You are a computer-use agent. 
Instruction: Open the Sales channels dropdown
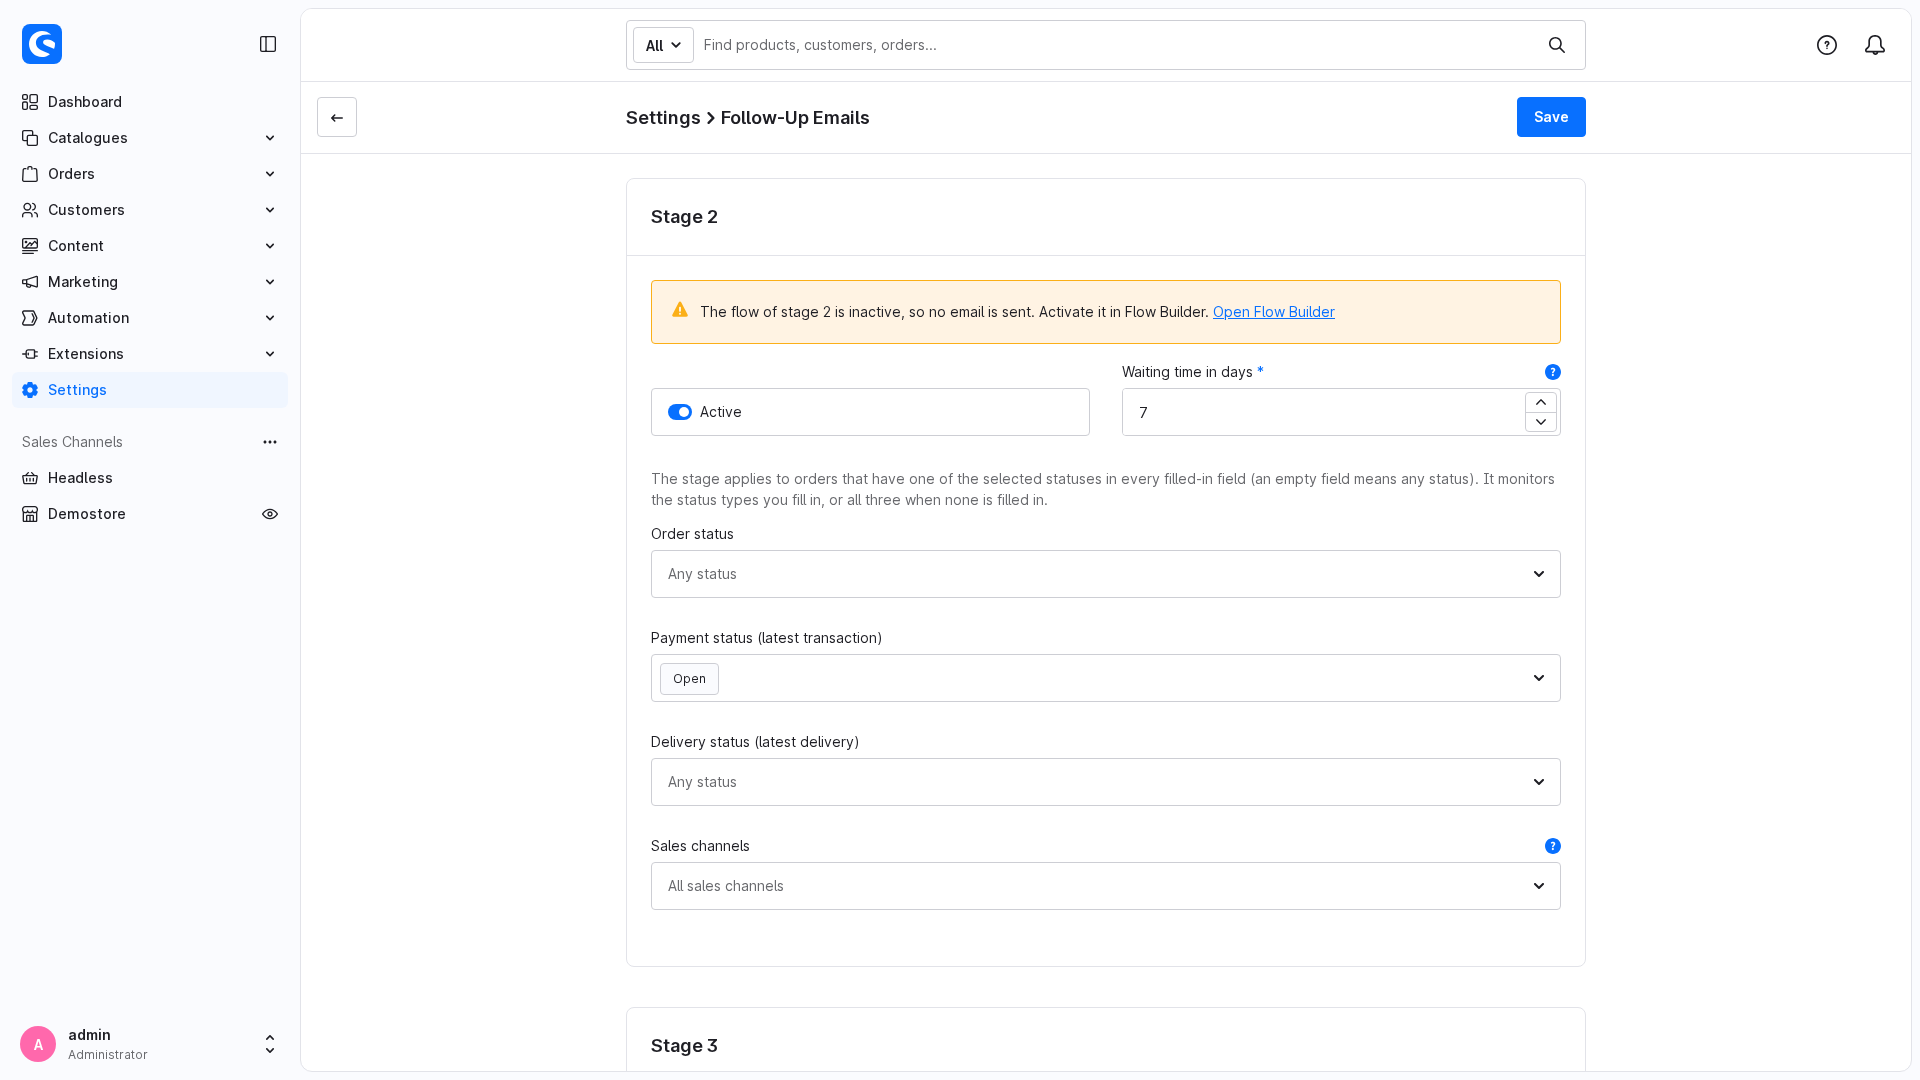tap(1105, 886)
